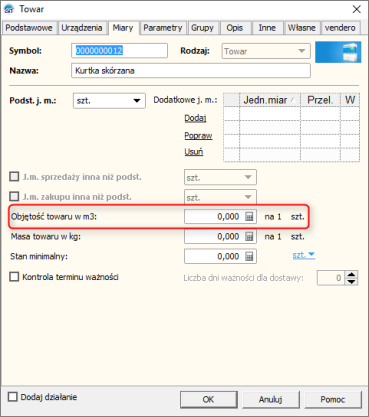This screenshot has width=369, height=417.
Task: Select the Miary tab
Action: pyautogui.click(x=123, y=28)
